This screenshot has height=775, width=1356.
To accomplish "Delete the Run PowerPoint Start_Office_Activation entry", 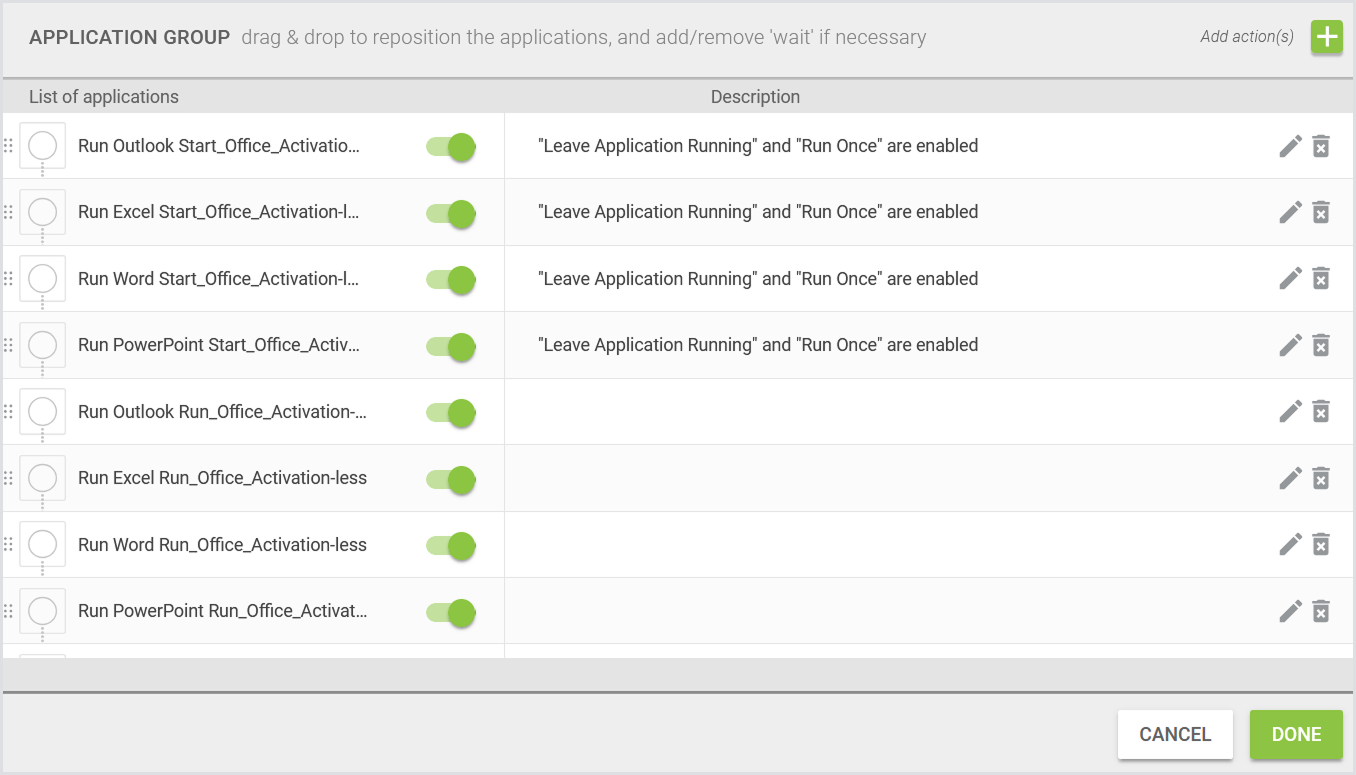I will [x=1321, y=345].
